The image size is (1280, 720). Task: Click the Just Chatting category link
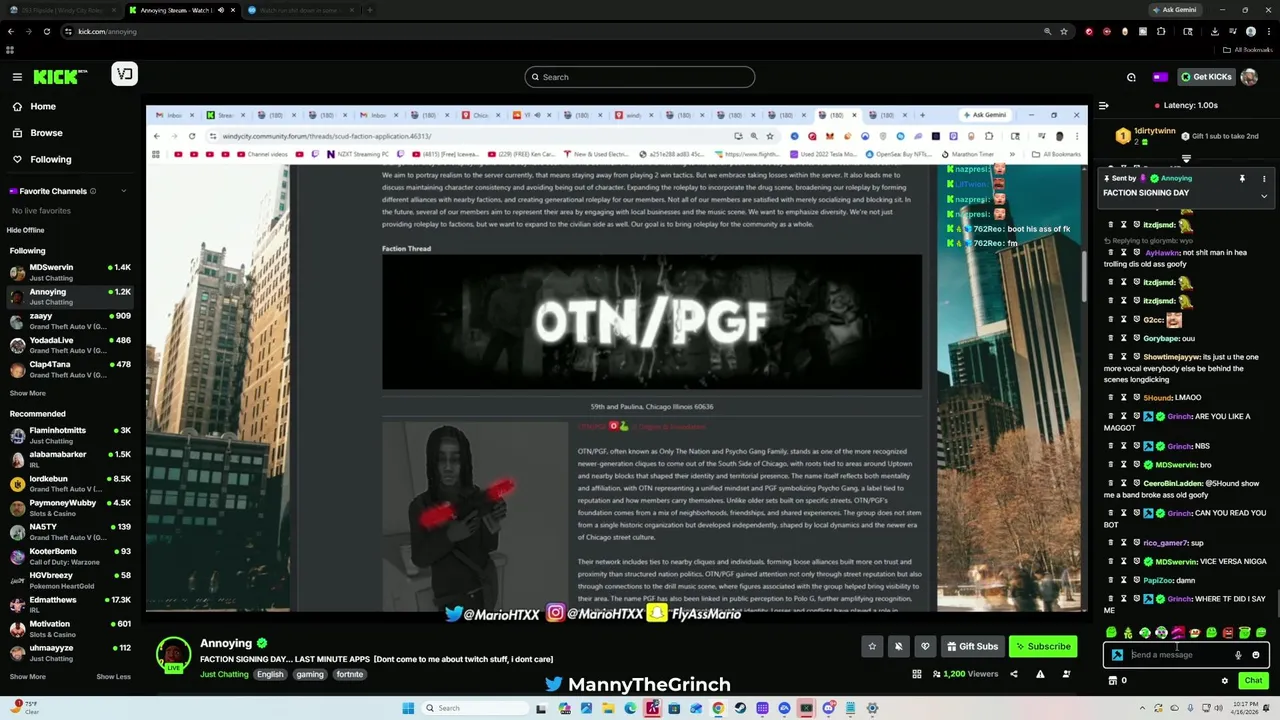pyautogui.click(x=224, y=674)
